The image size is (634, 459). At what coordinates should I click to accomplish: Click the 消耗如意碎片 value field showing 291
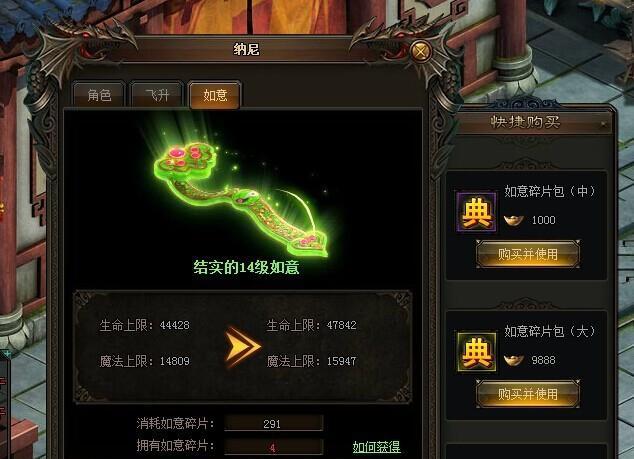pyautogui.click(x=273, y=423)
